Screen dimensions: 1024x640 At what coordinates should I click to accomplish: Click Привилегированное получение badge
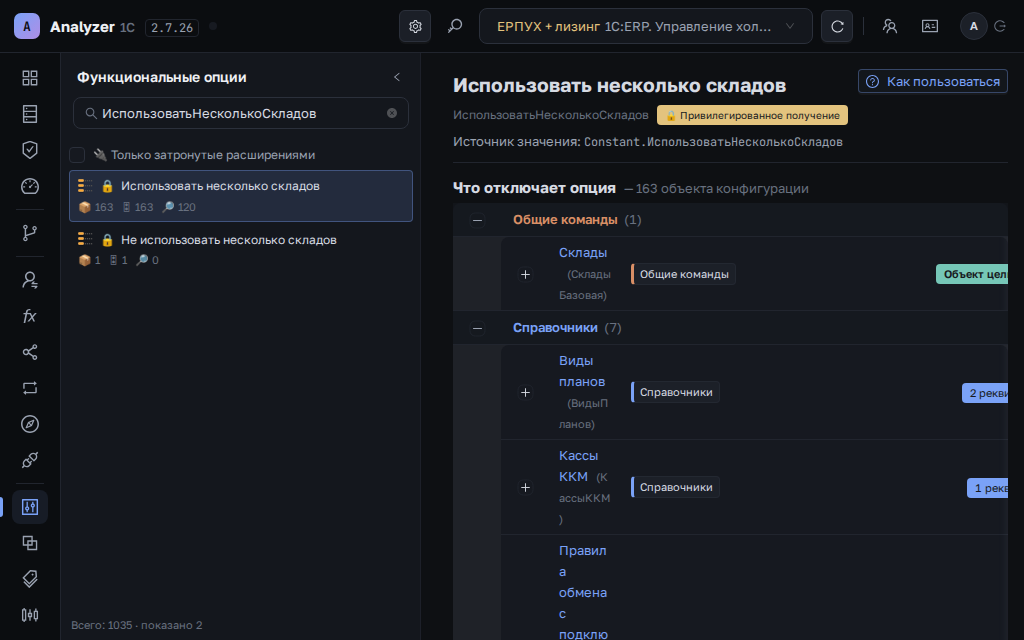tap(752, 115)
